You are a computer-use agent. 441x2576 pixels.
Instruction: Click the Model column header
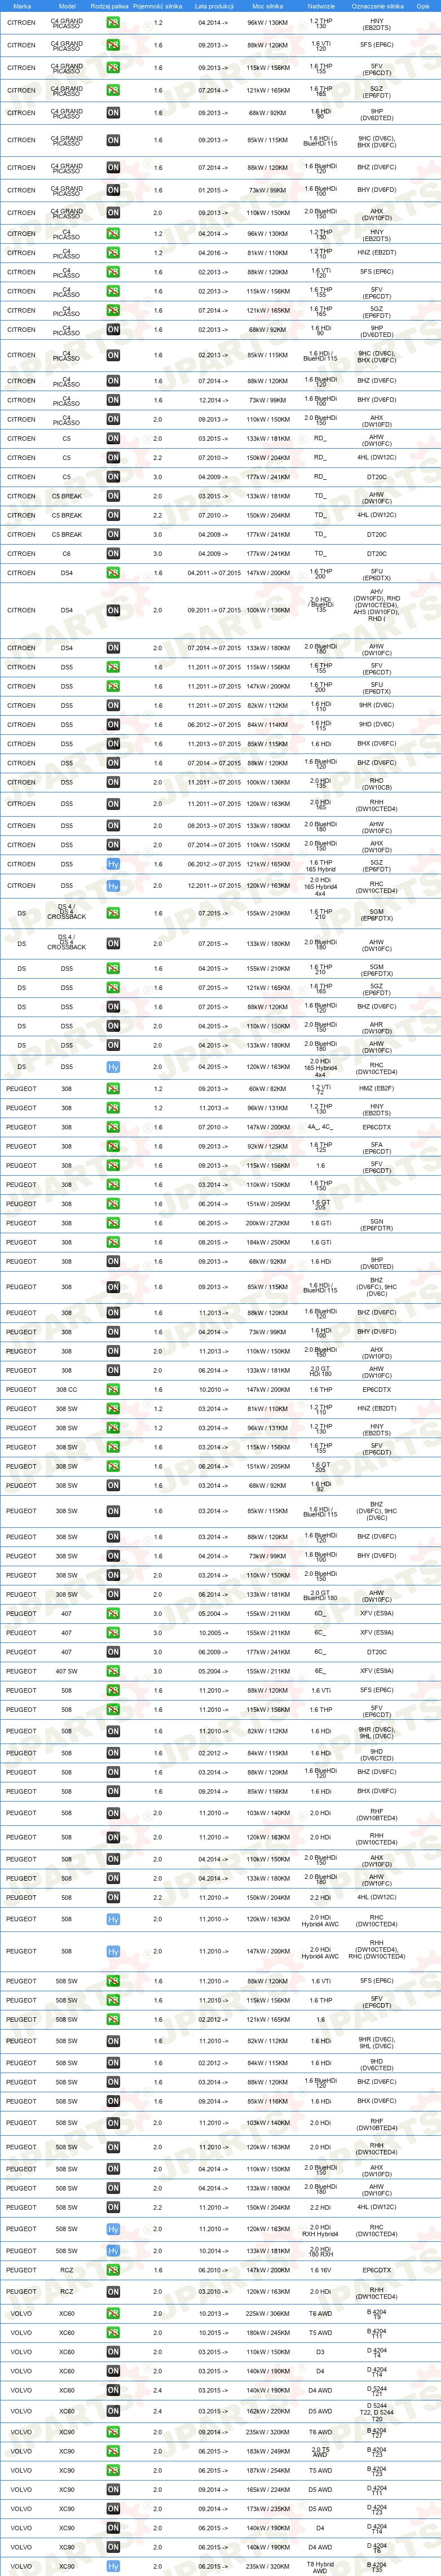tap(66, 6)
